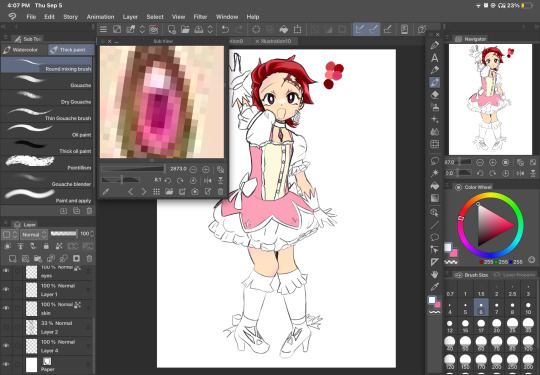This screenshot has width=540, height=375.
Task: Hide the eyes layer
Action: click(6, 271)
